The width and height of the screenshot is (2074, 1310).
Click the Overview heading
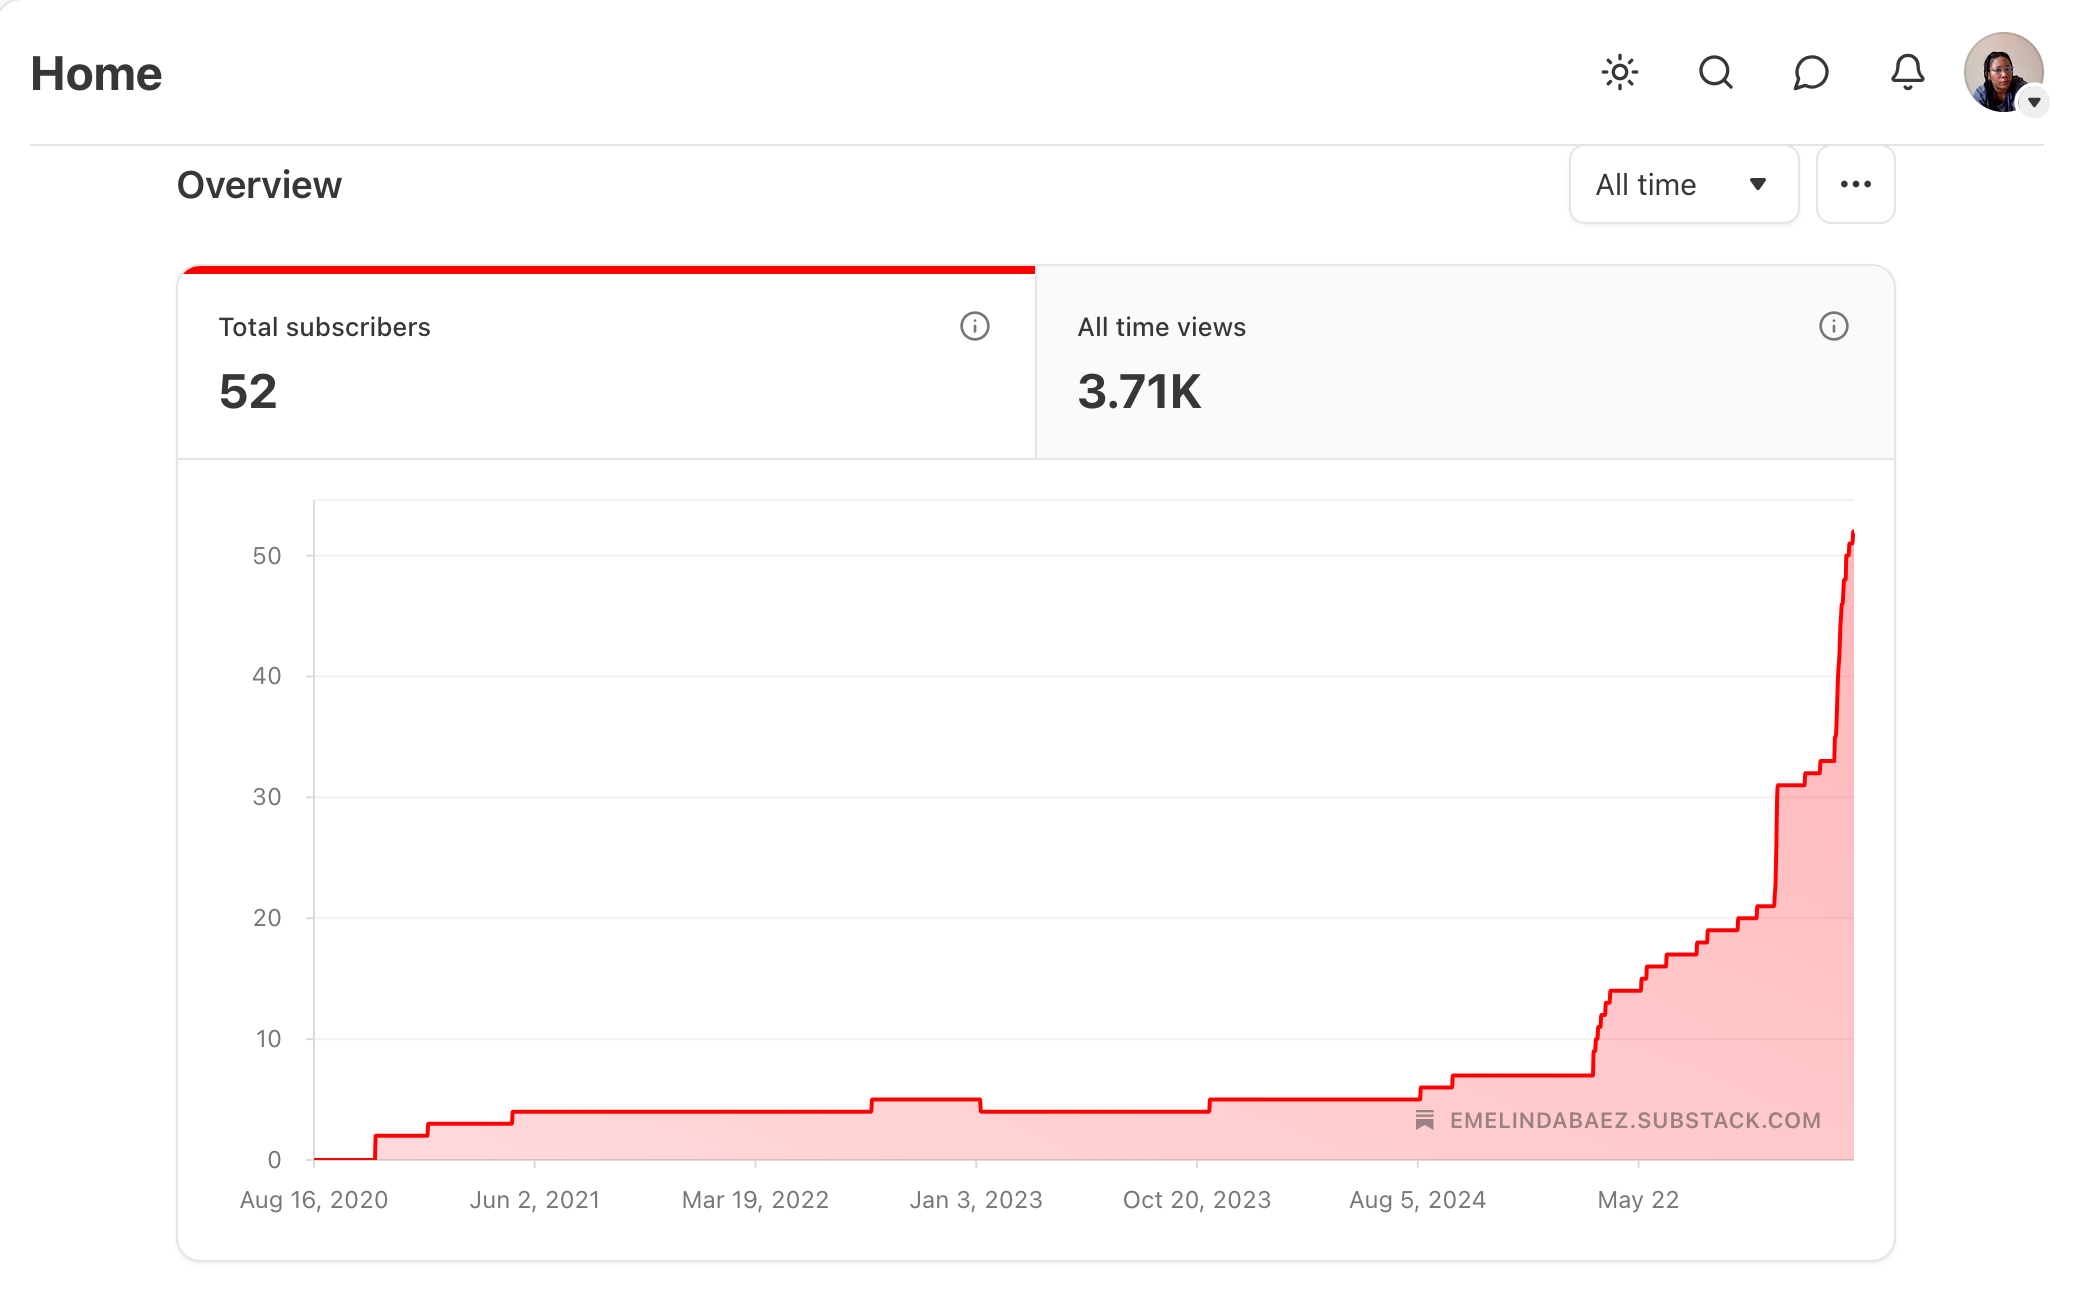pyautogui.click(x=259, y=185)
